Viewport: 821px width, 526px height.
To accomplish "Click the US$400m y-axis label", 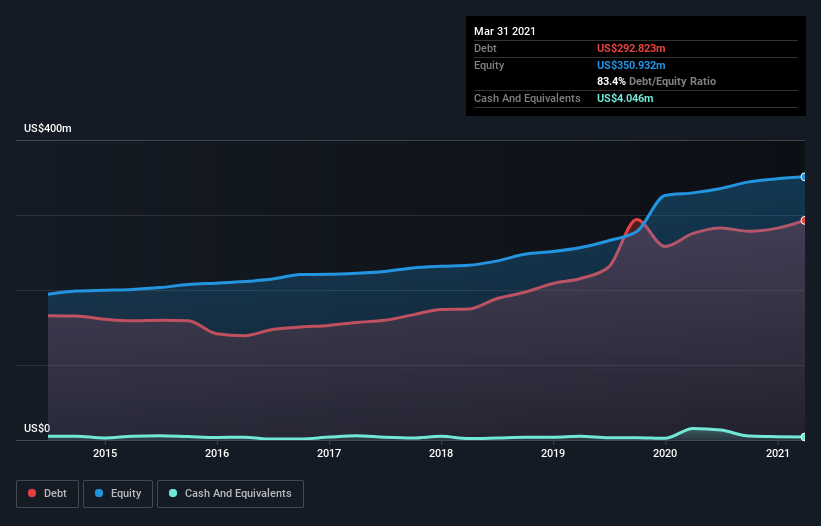I will point(48,128).
